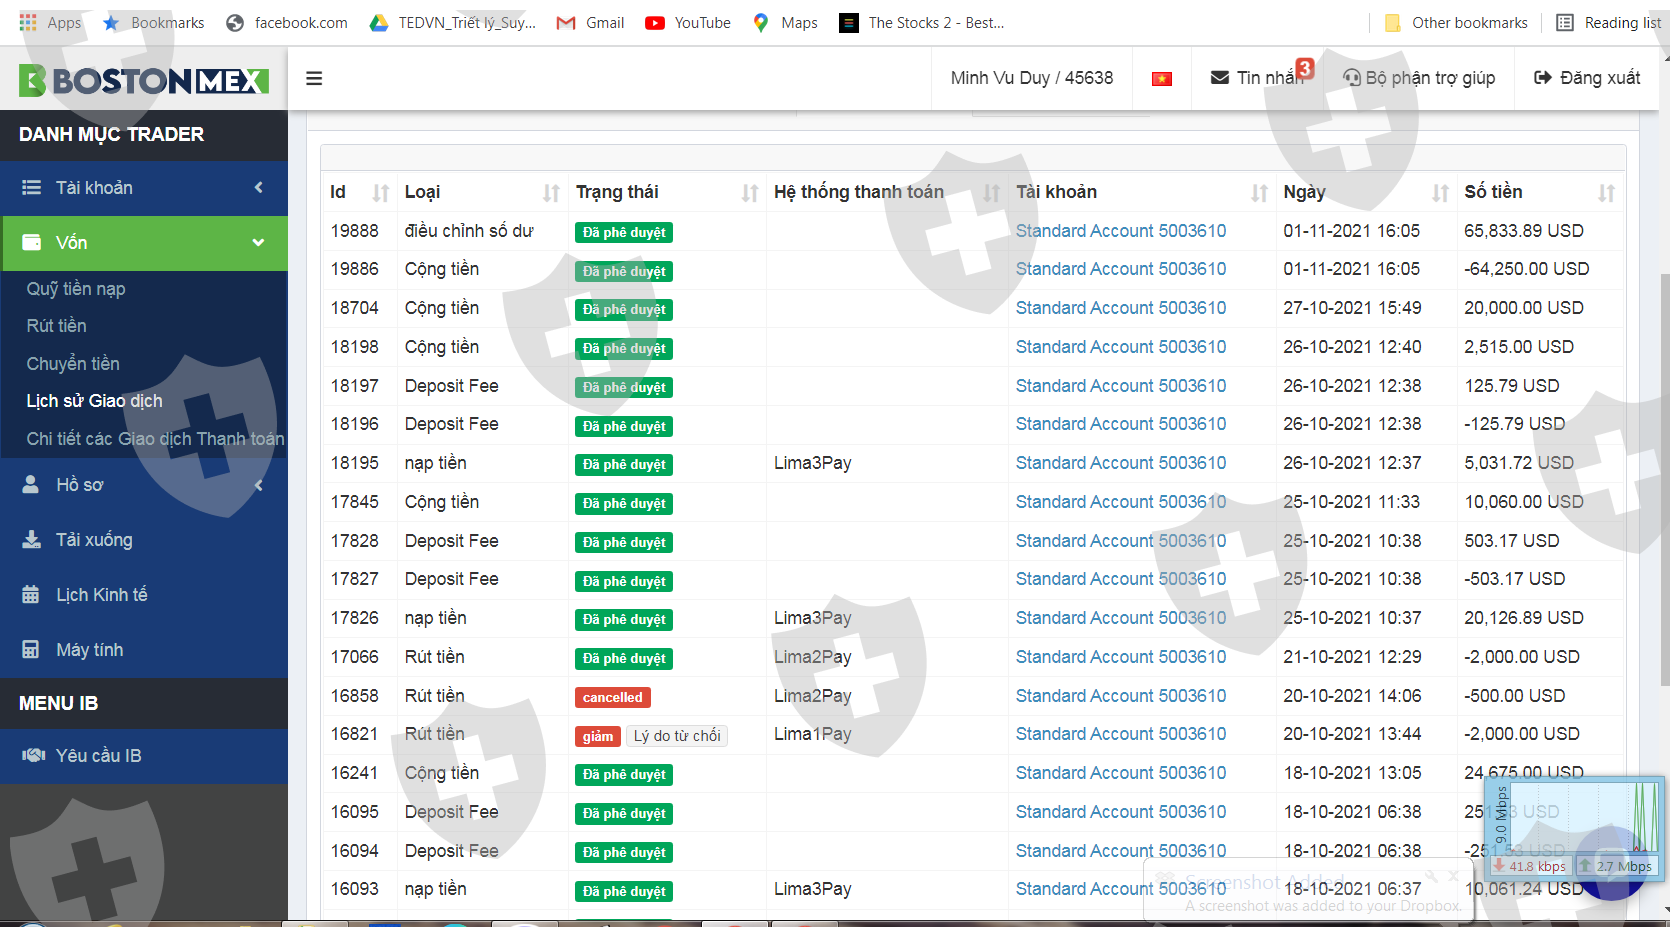Open Standard Account link for transaction 19888
Screen dimensions: 1670x927
(1120, 231)
